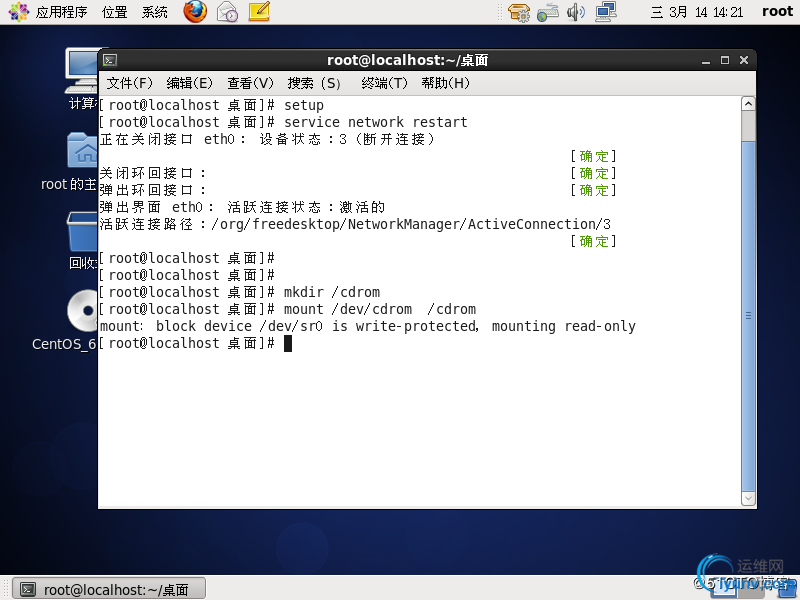The image size is (800, 600).
Task: Click the terminal vertical scrollbar thumb
Action: coord(748,316)
